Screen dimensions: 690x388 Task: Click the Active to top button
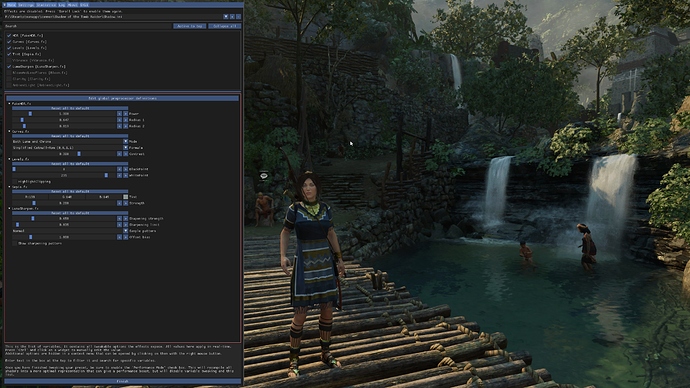[x=190, y=26]
